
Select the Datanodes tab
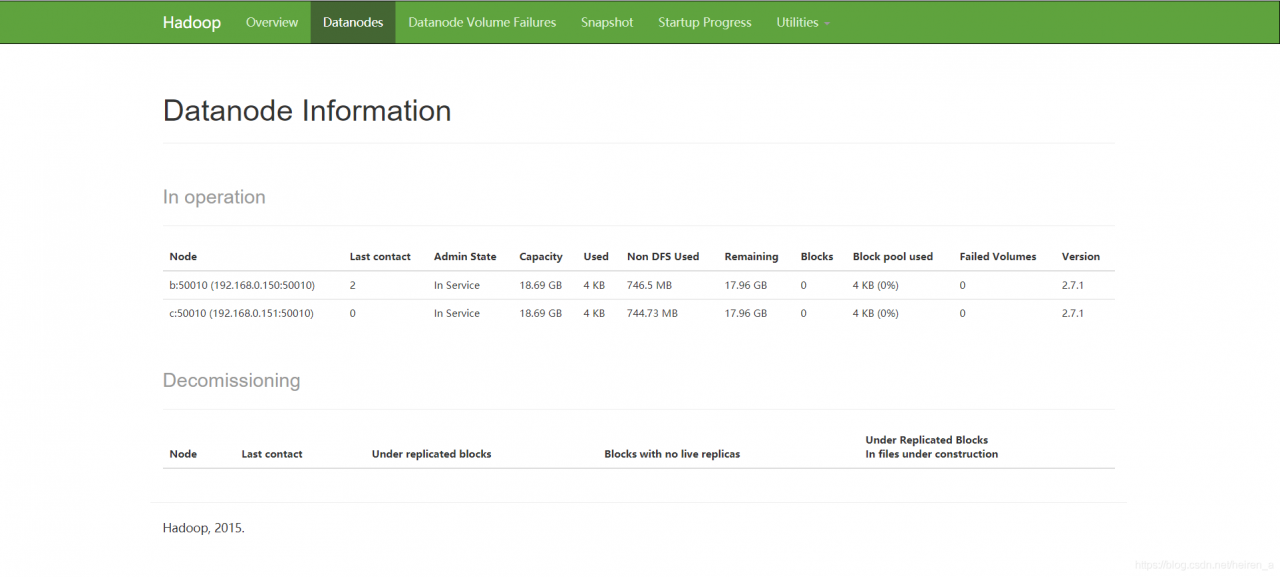pyautogui.click(x=353, y=22)
